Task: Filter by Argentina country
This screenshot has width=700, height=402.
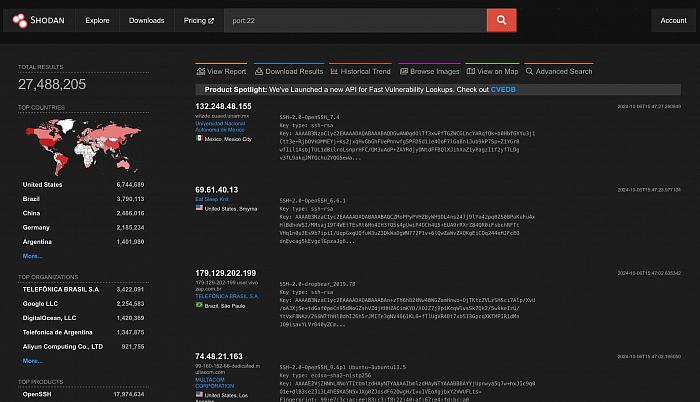Action: point(83,242)
